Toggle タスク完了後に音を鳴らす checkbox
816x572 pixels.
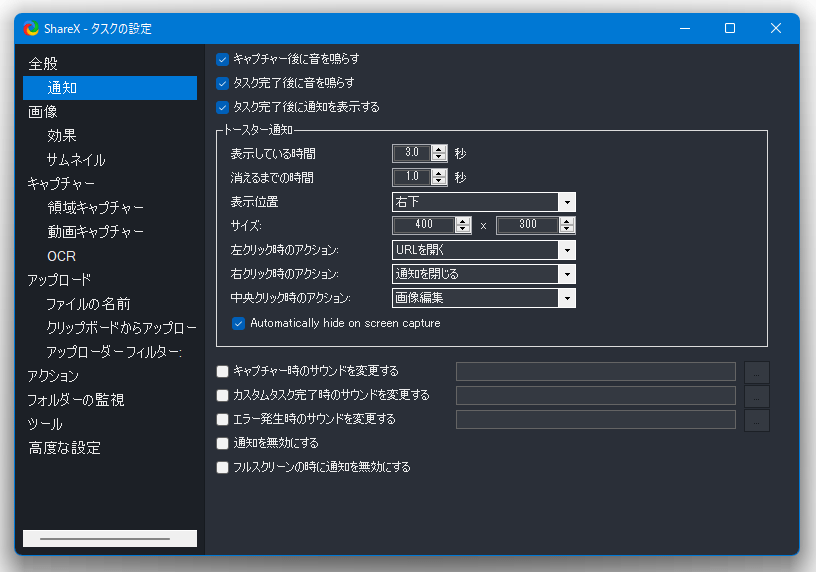(x=222, y=83)
